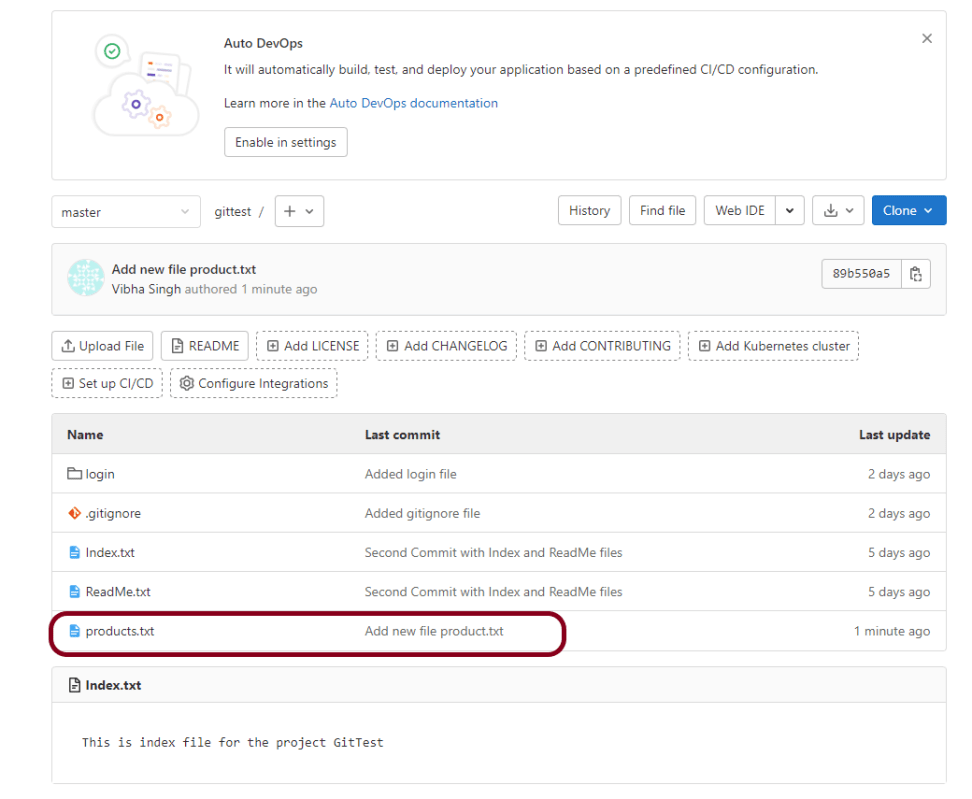Click Enable in settings button
The height and width of the screenshot is (799, 972).
coord(285,142)
